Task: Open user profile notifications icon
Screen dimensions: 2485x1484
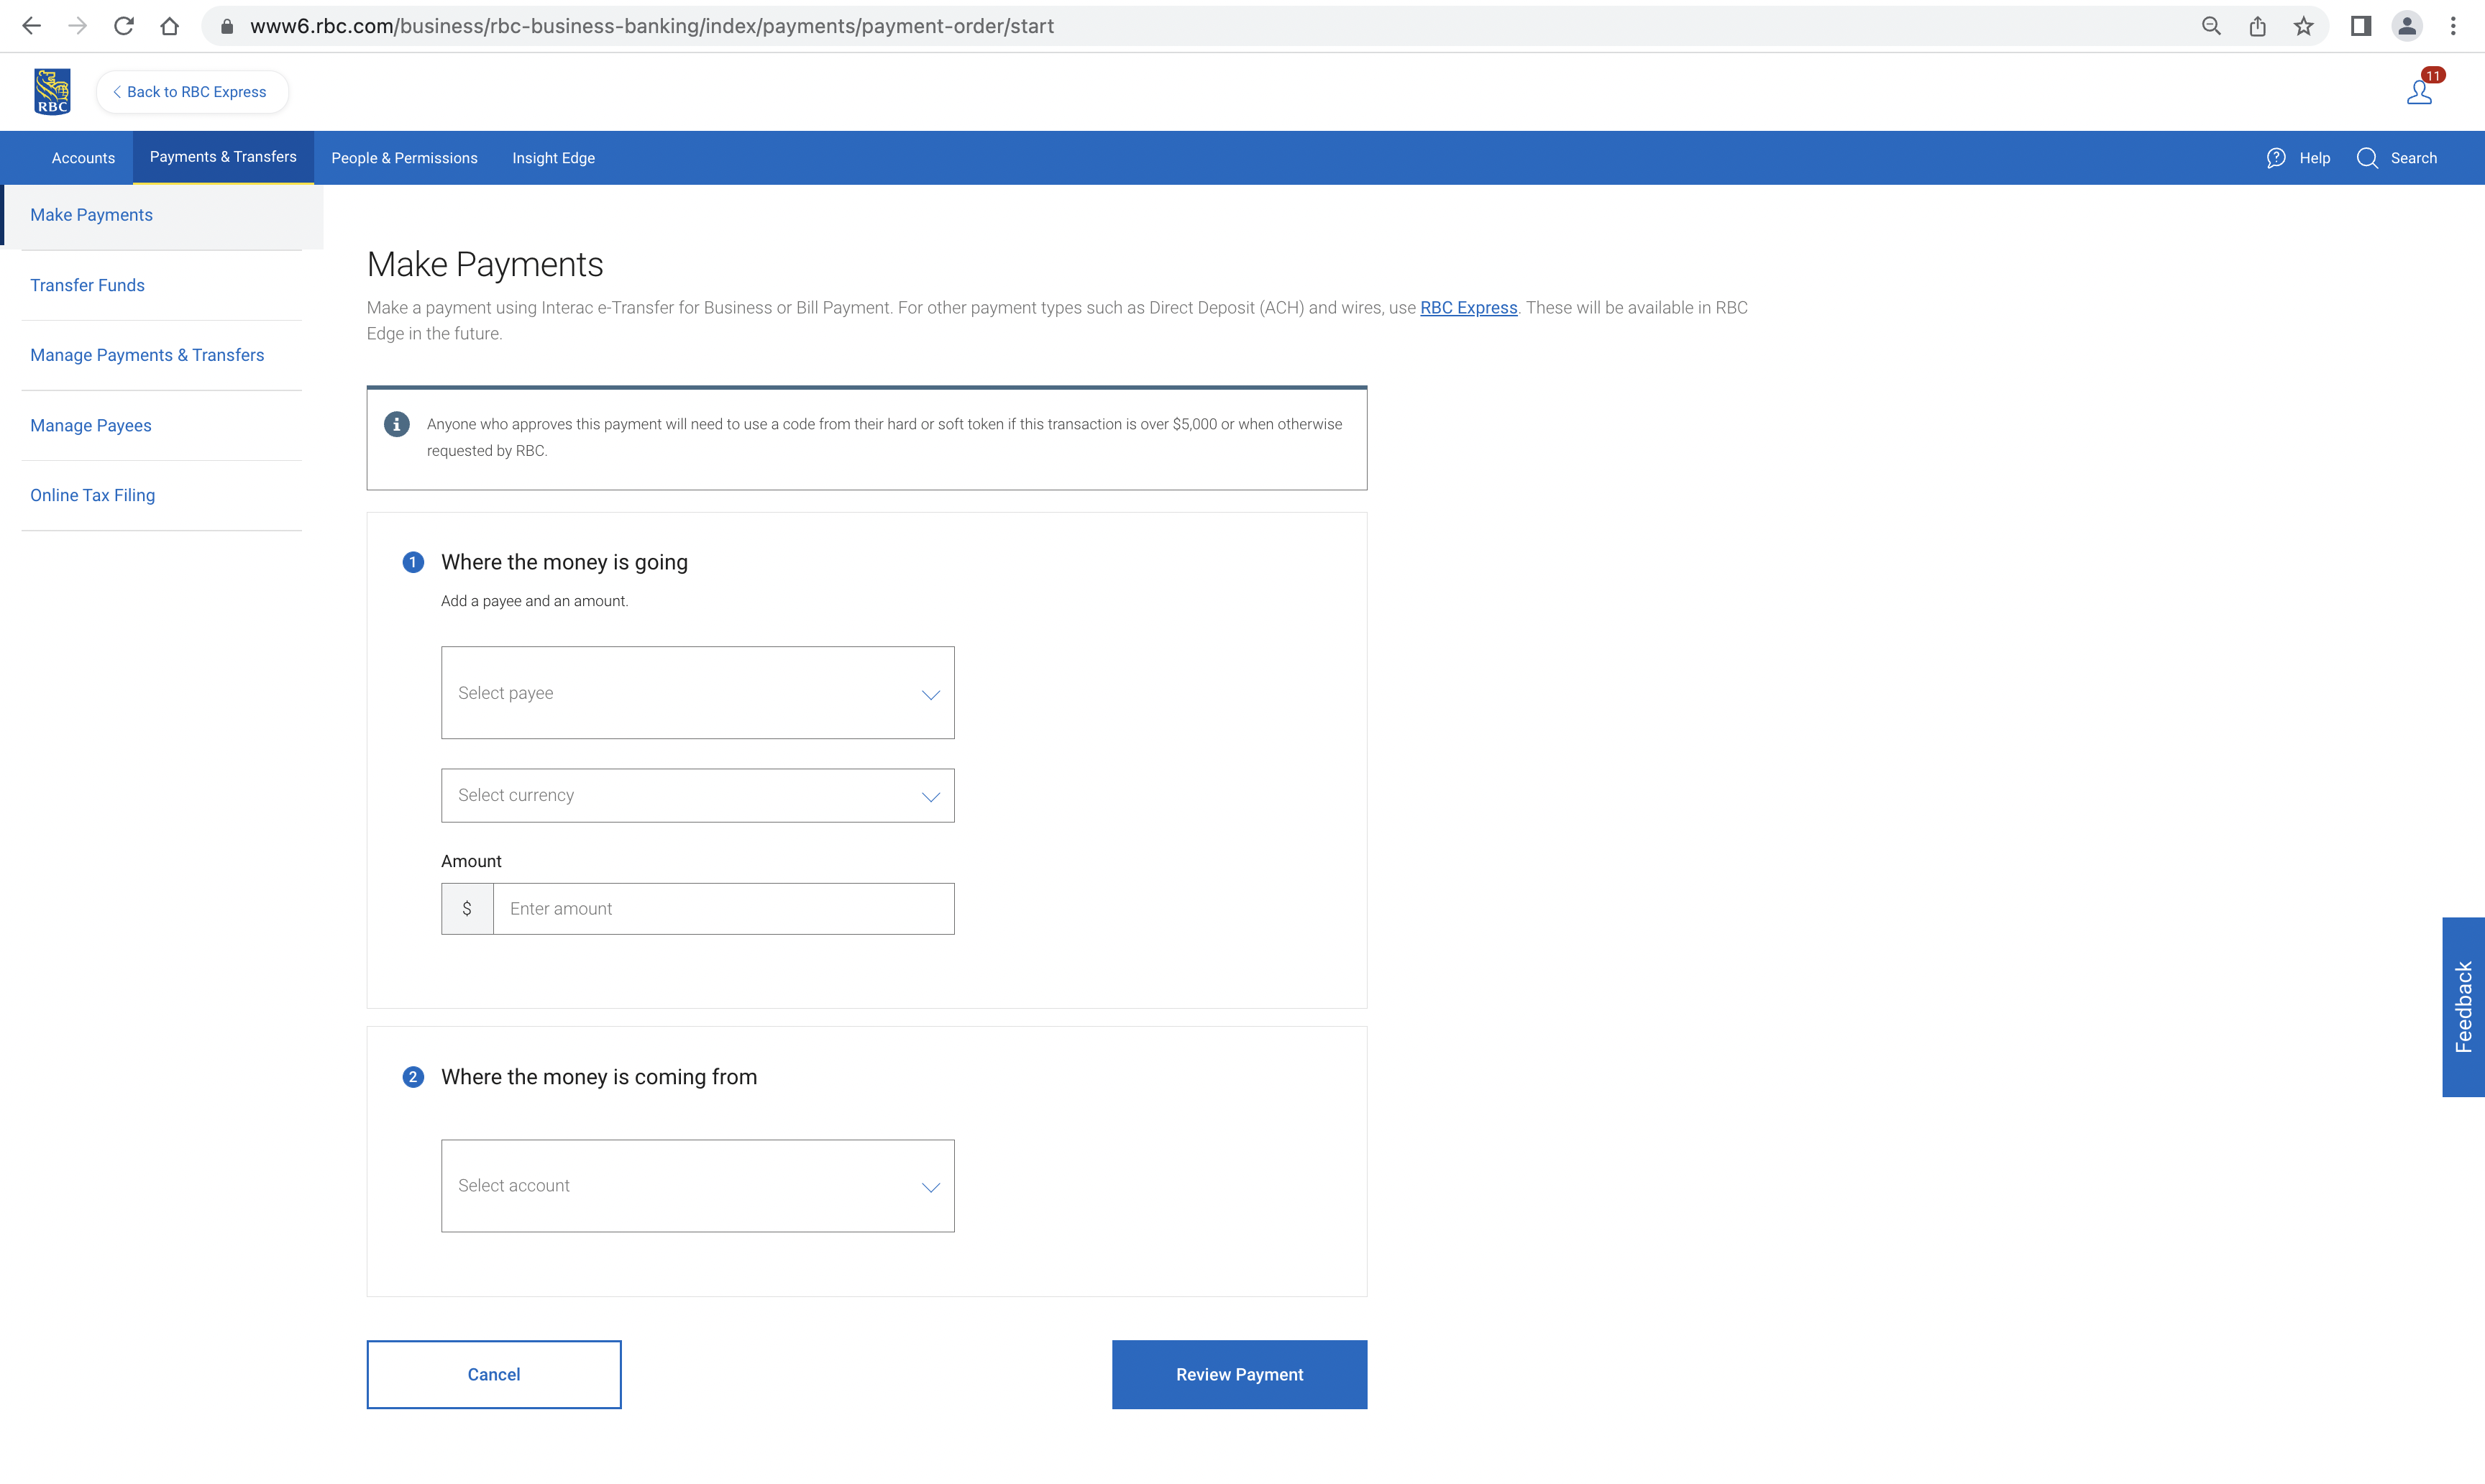Action: pos(2419,92)
